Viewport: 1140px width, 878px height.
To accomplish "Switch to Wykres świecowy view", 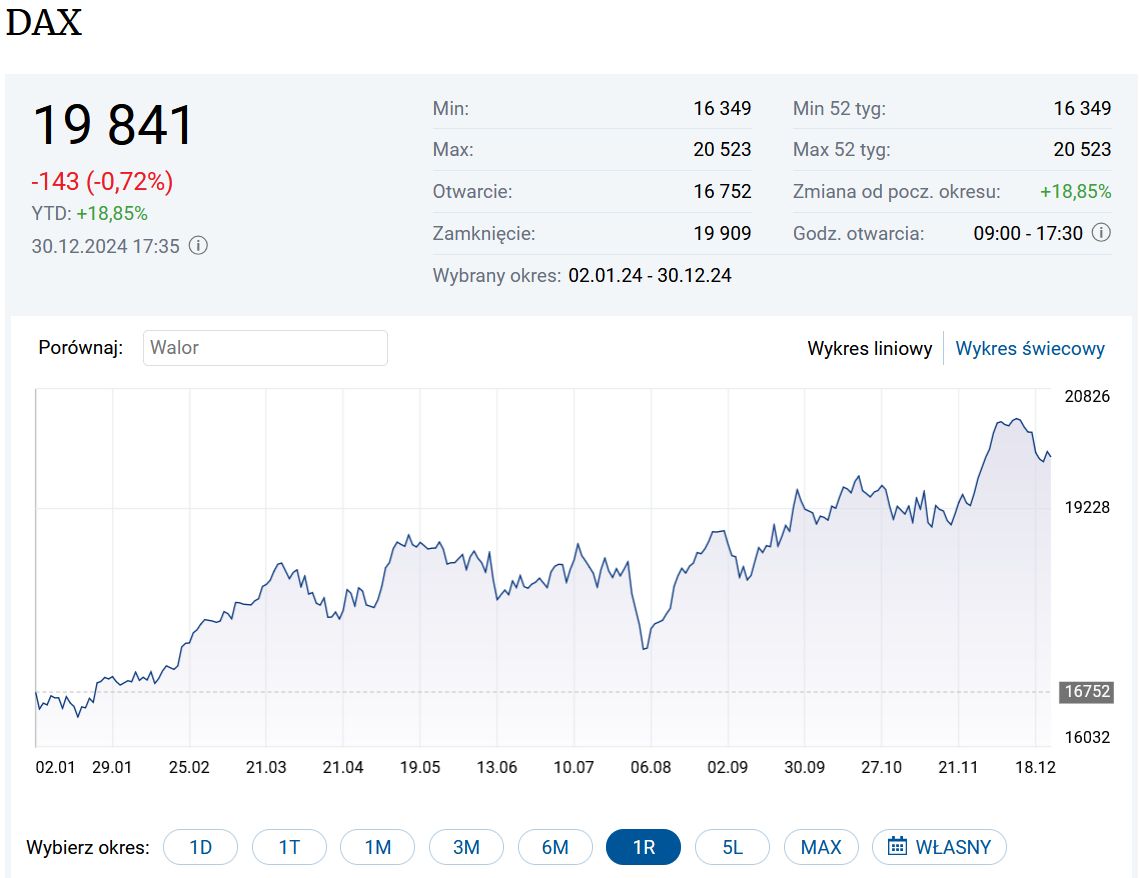I will (x=1029, y=349).
